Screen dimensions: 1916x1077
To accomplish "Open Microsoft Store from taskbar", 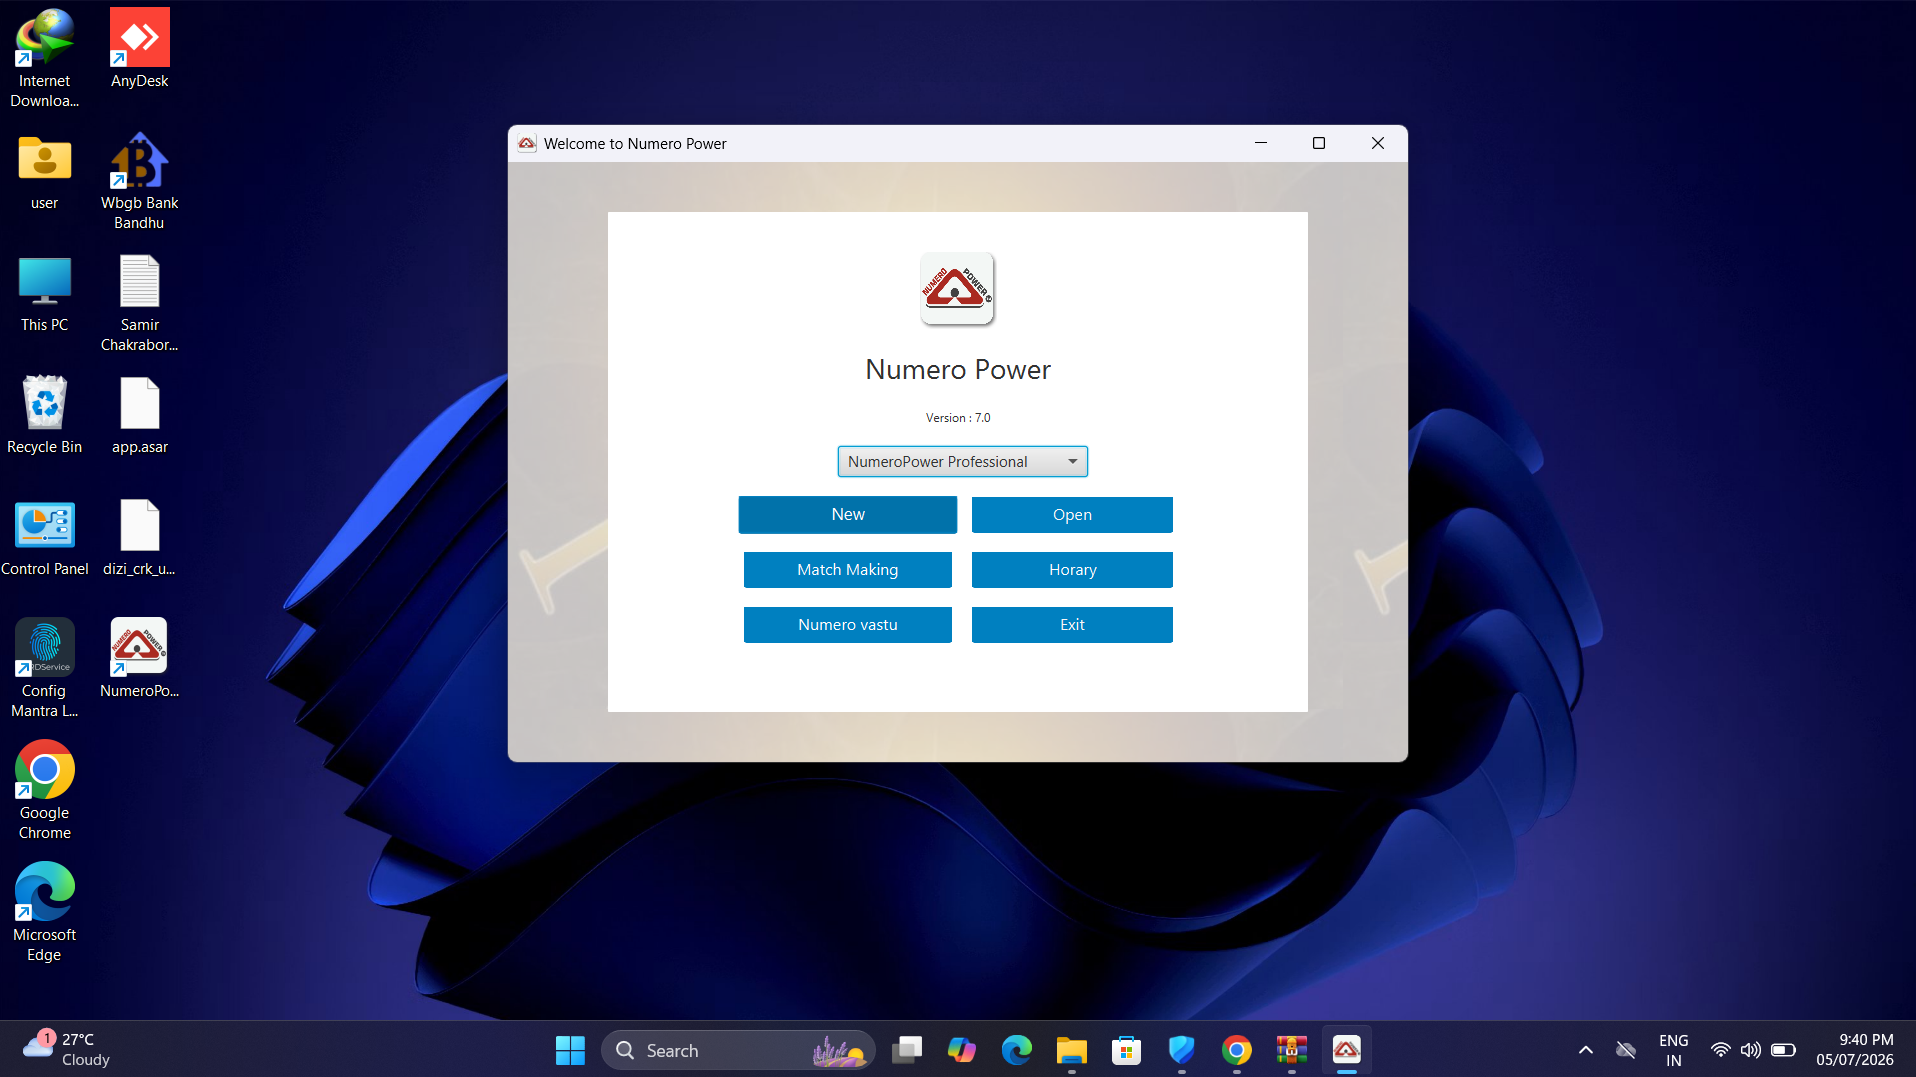I will [x=1127, y=1050].
